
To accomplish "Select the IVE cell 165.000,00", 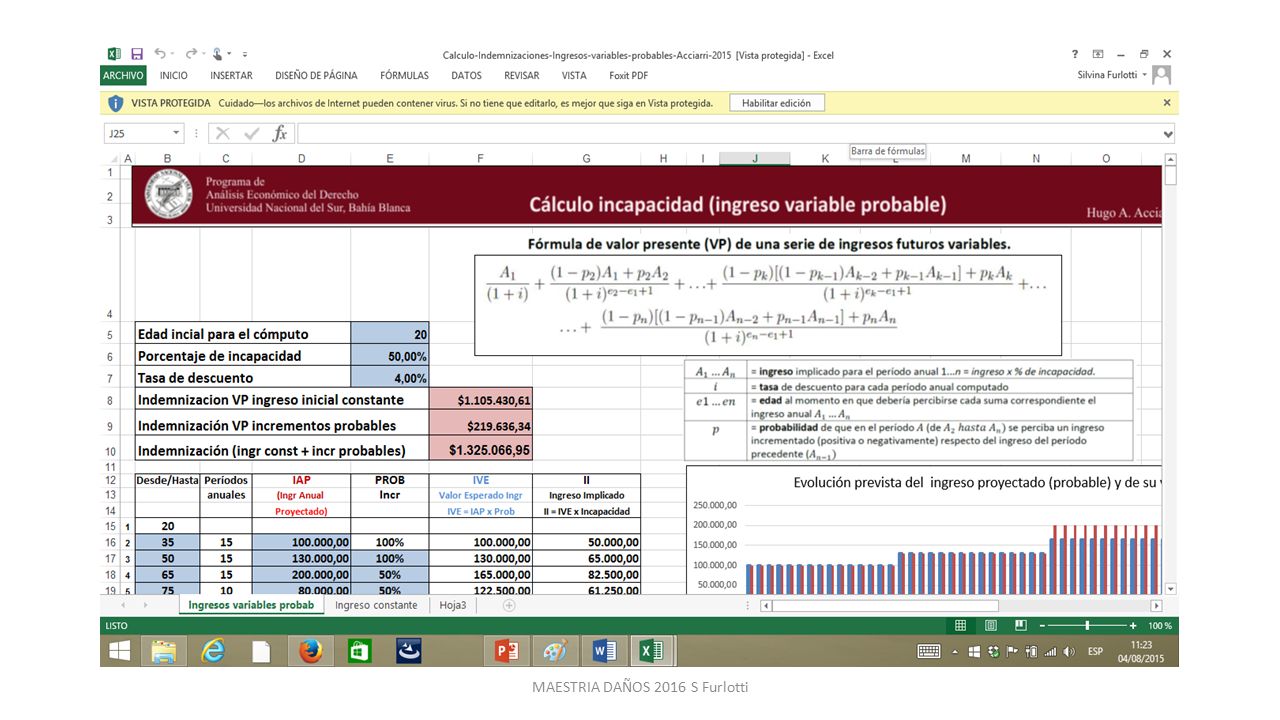I will coord(481,575).
